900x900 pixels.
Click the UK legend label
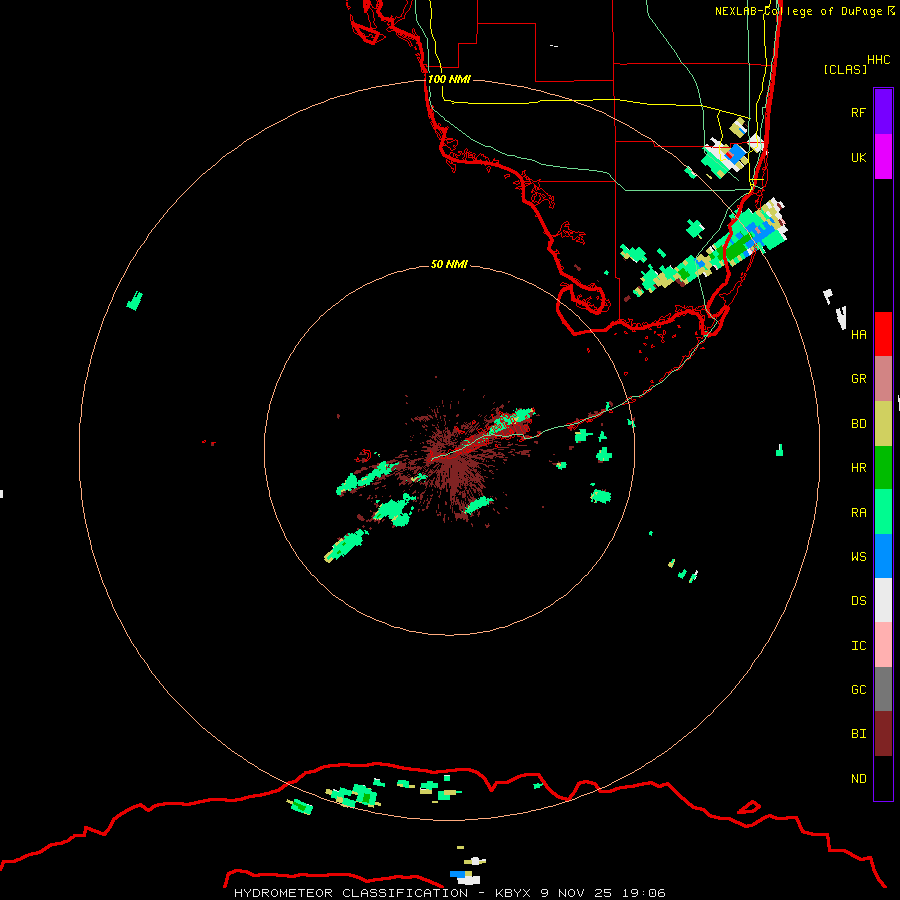click(x=858, y=157)
